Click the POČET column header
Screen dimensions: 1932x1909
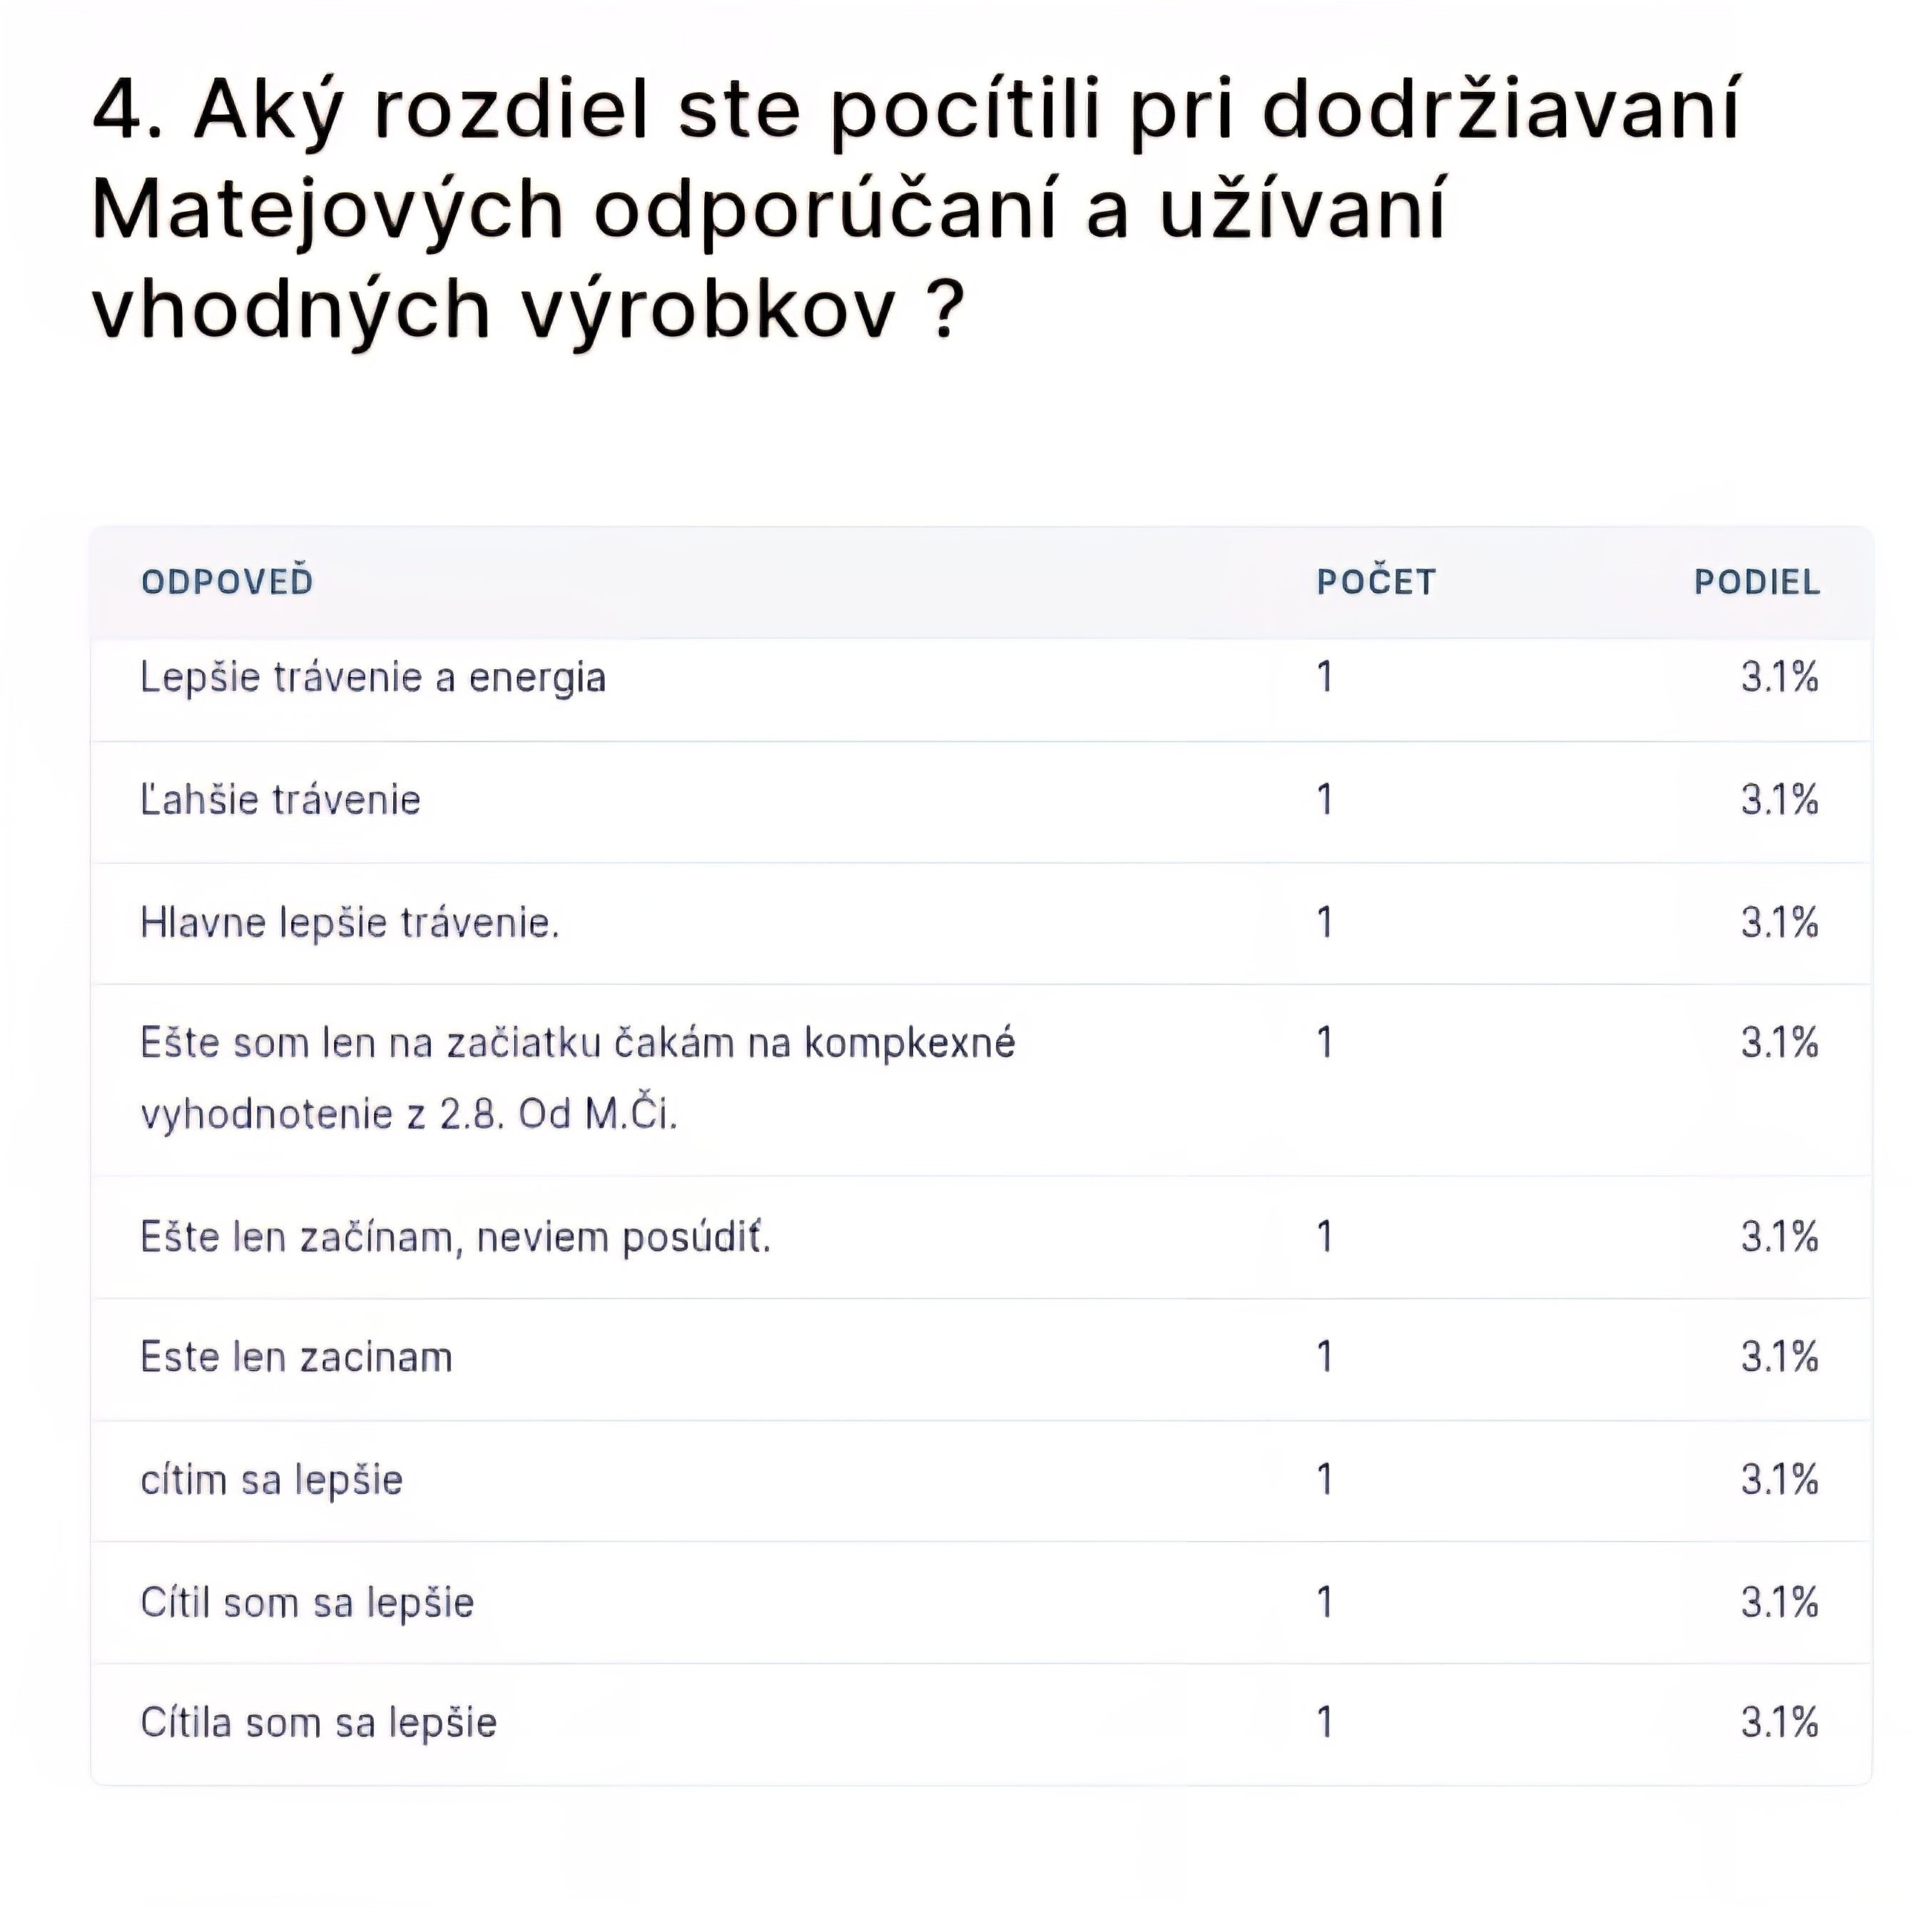1375,581
